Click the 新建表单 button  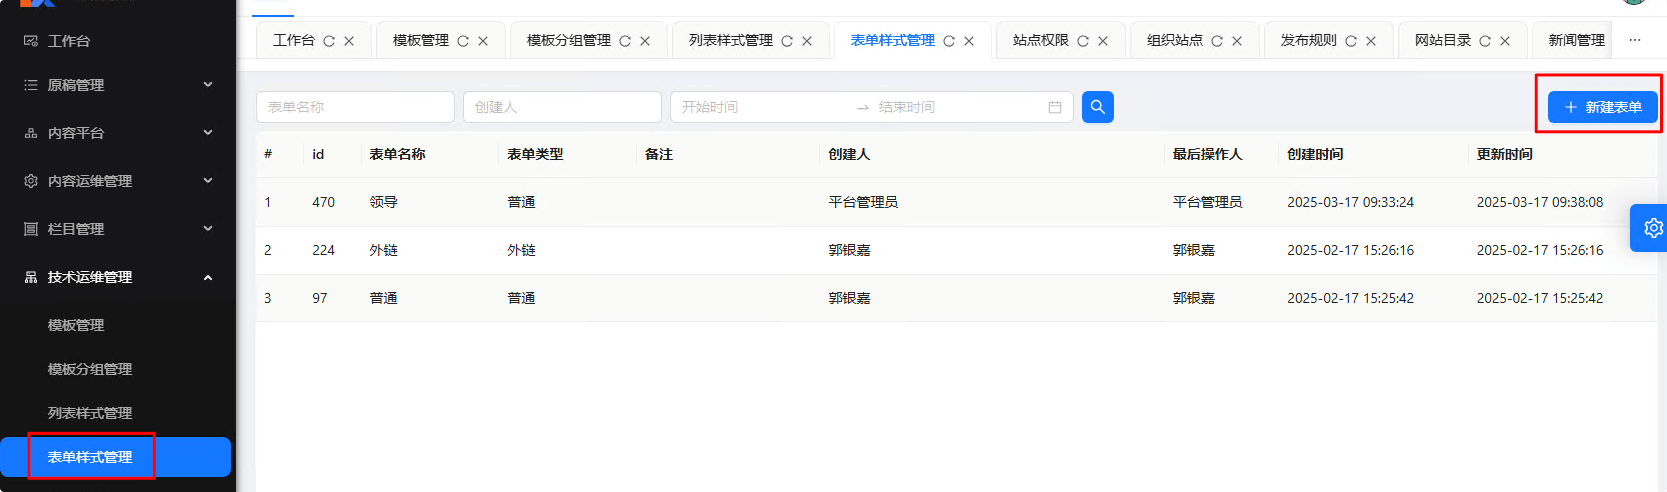point(1602,107)
